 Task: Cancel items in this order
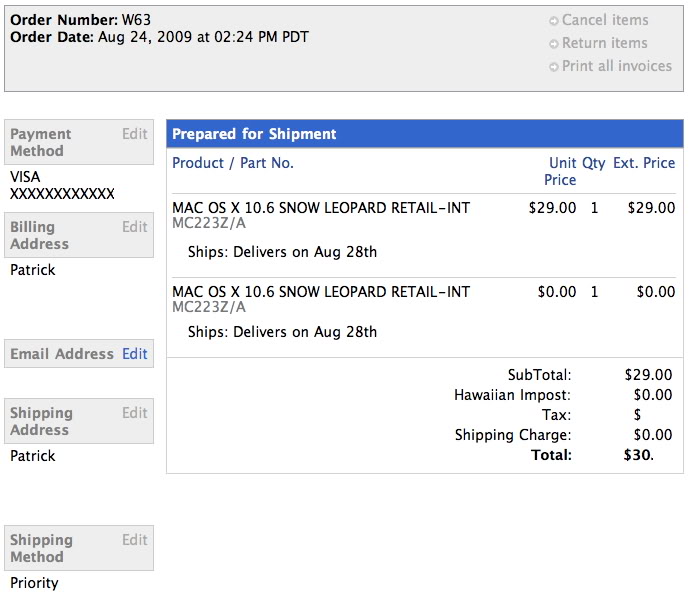[x=604, y=20]
